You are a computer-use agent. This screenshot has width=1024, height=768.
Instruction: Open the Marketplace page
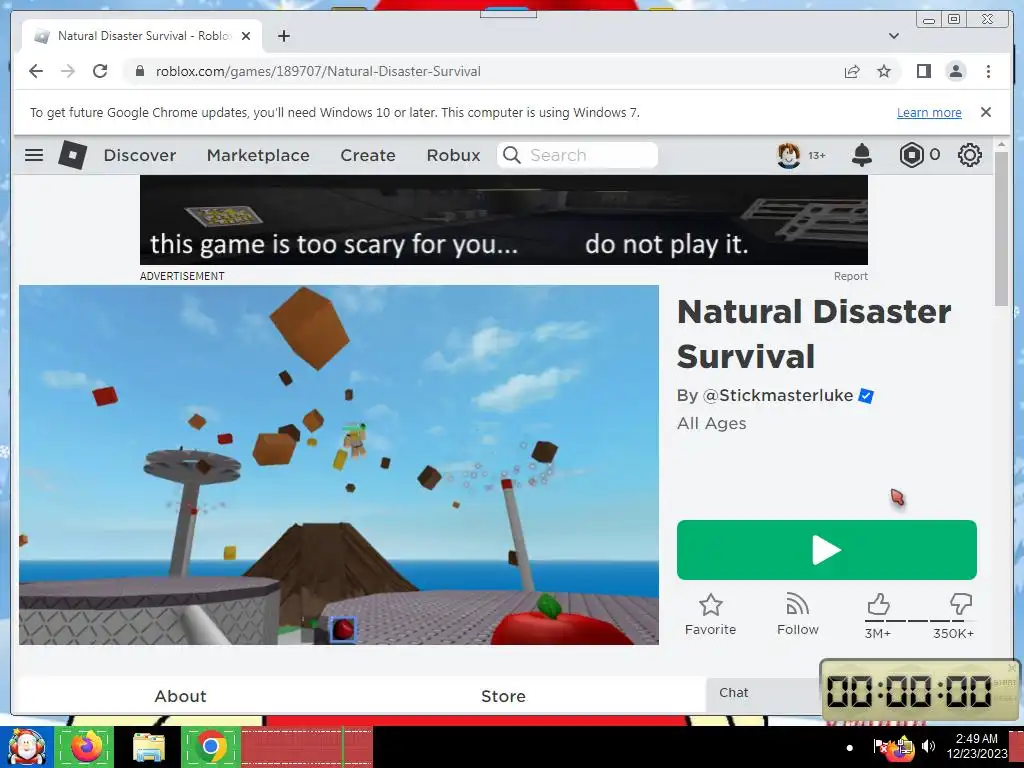(x=258, y=155)
